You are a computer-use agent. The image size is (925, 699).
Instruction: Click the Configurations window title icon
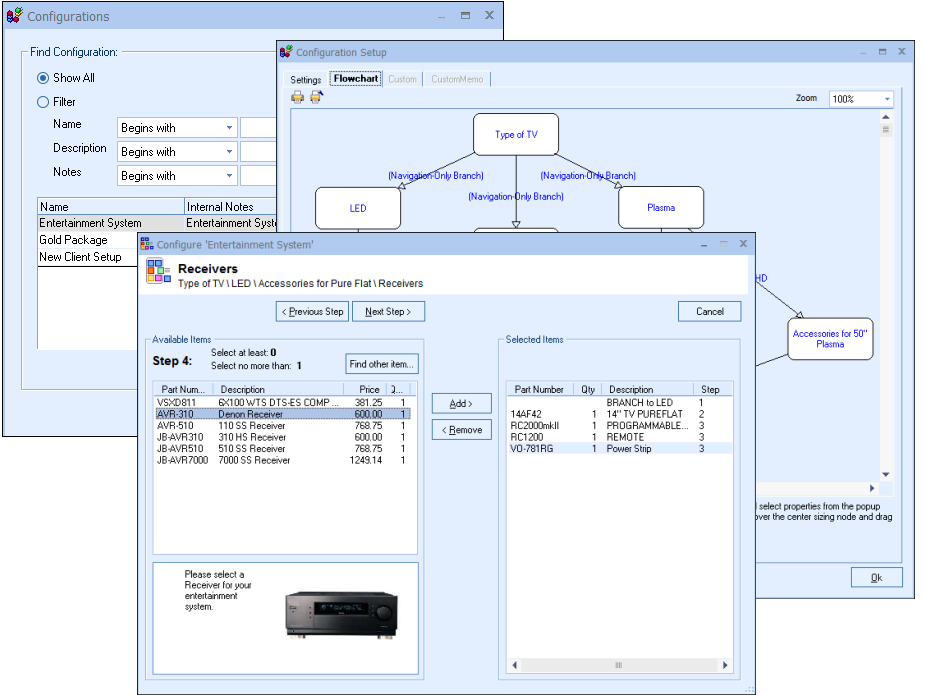click(x=14, y=16)
